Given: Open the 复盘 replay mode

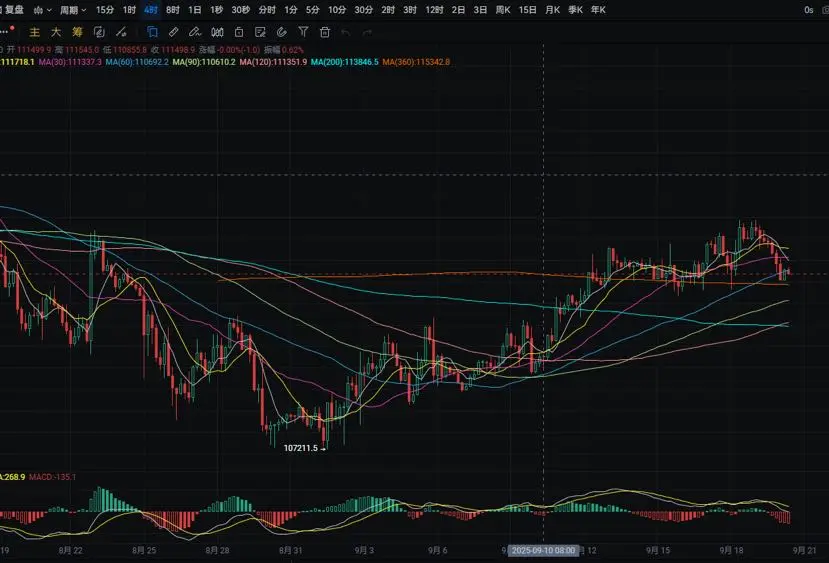Looking at the screenshot, I should click(x=12, y=10).
